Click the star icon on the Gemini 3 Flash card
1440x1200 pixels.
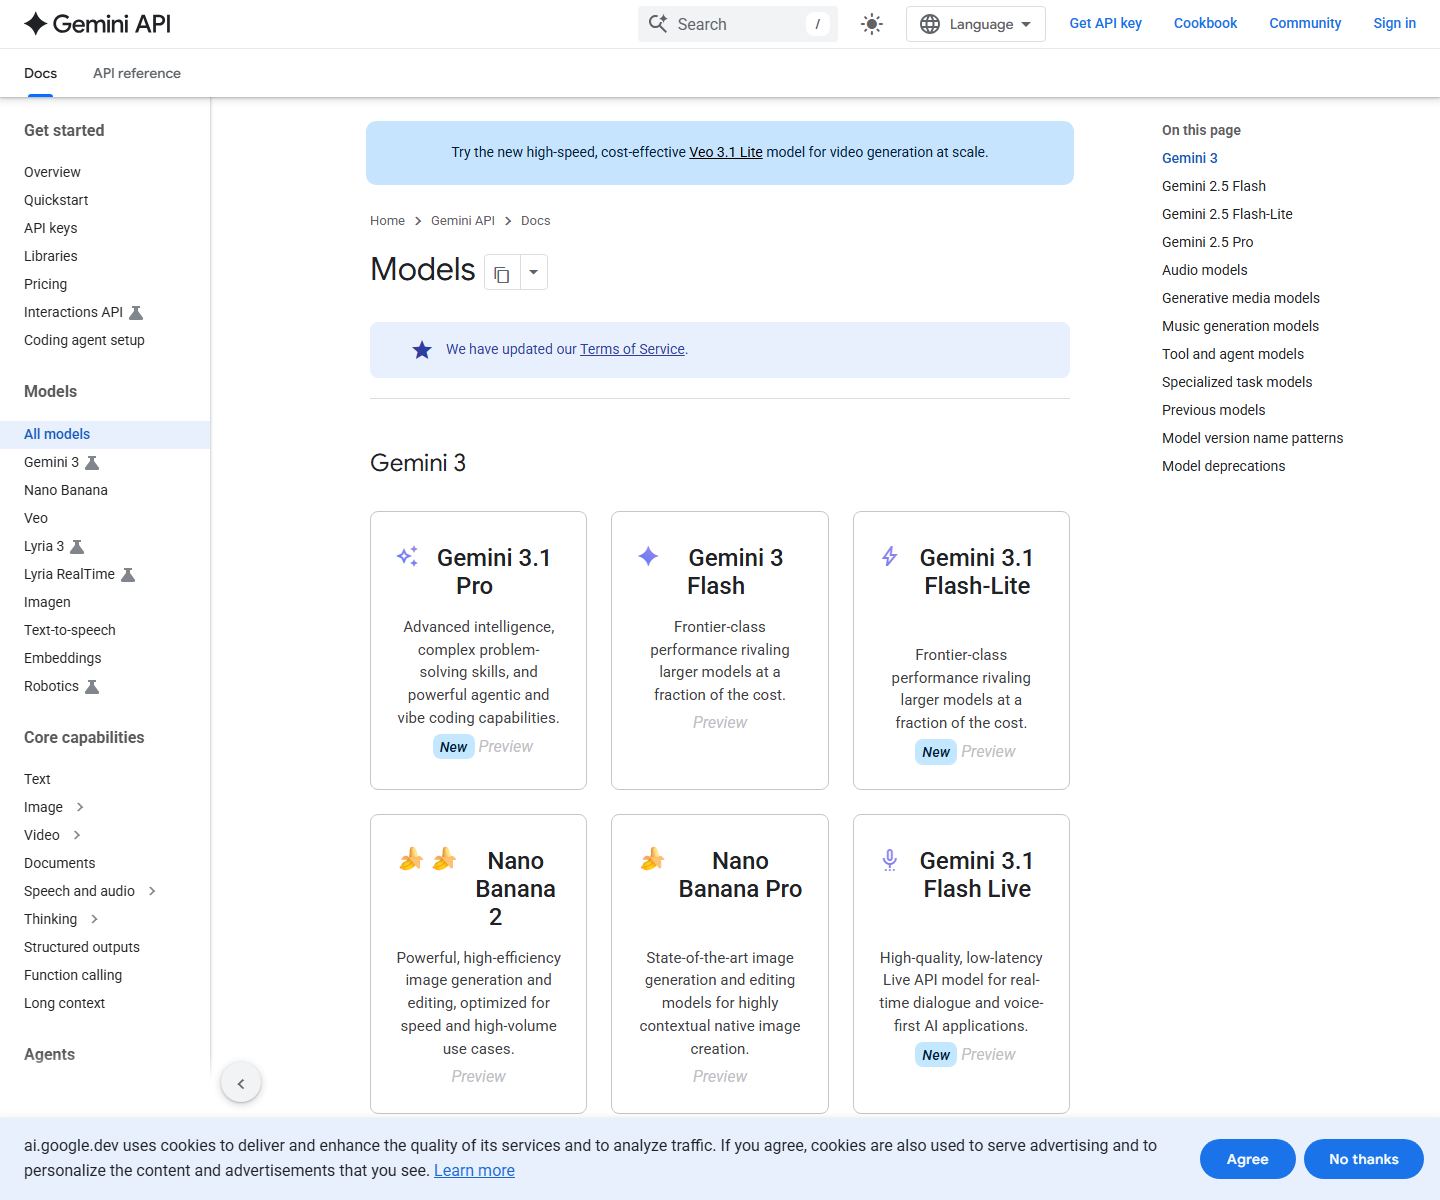pos(648,556)
